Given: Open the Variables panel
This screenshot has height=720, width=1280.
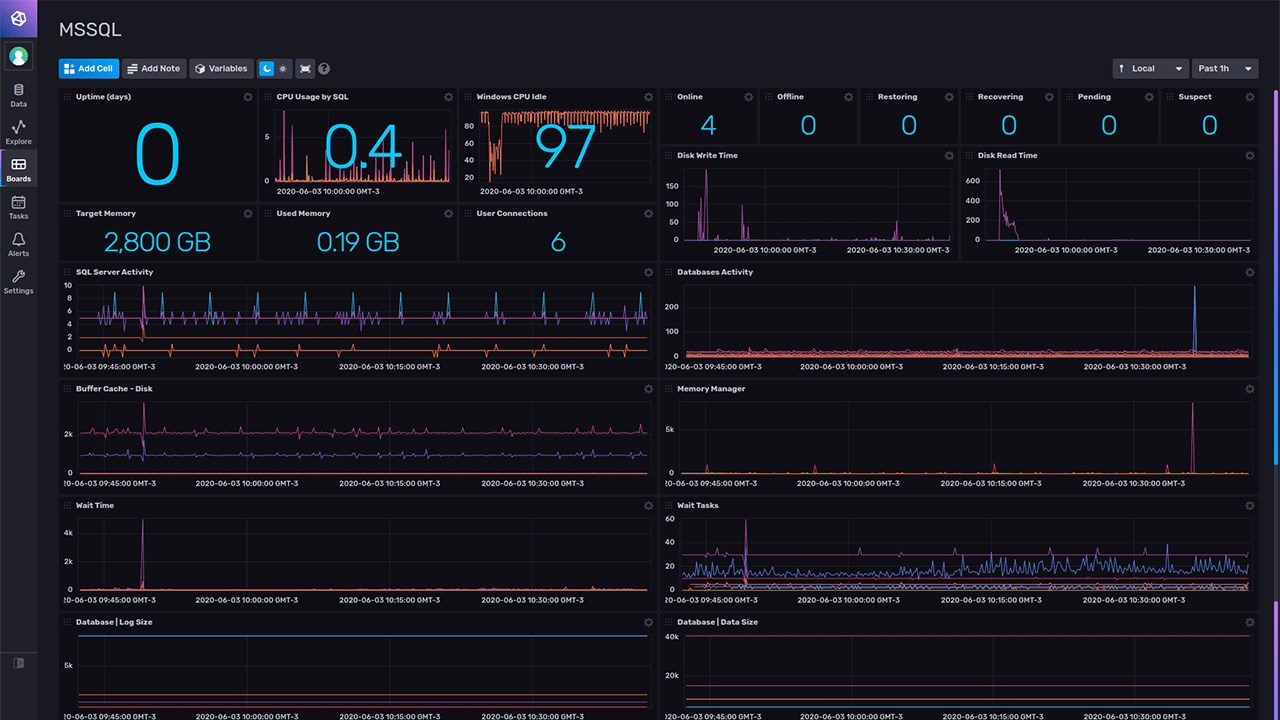Looking at the screenshot, I should [221, 69].
